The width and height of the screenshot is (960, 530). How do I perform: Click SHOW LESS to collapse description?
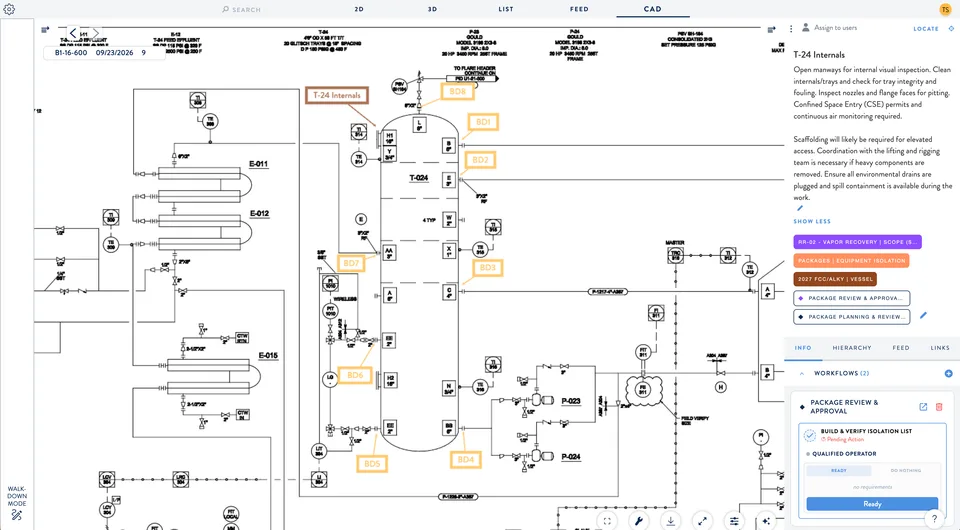click(812, 222)
